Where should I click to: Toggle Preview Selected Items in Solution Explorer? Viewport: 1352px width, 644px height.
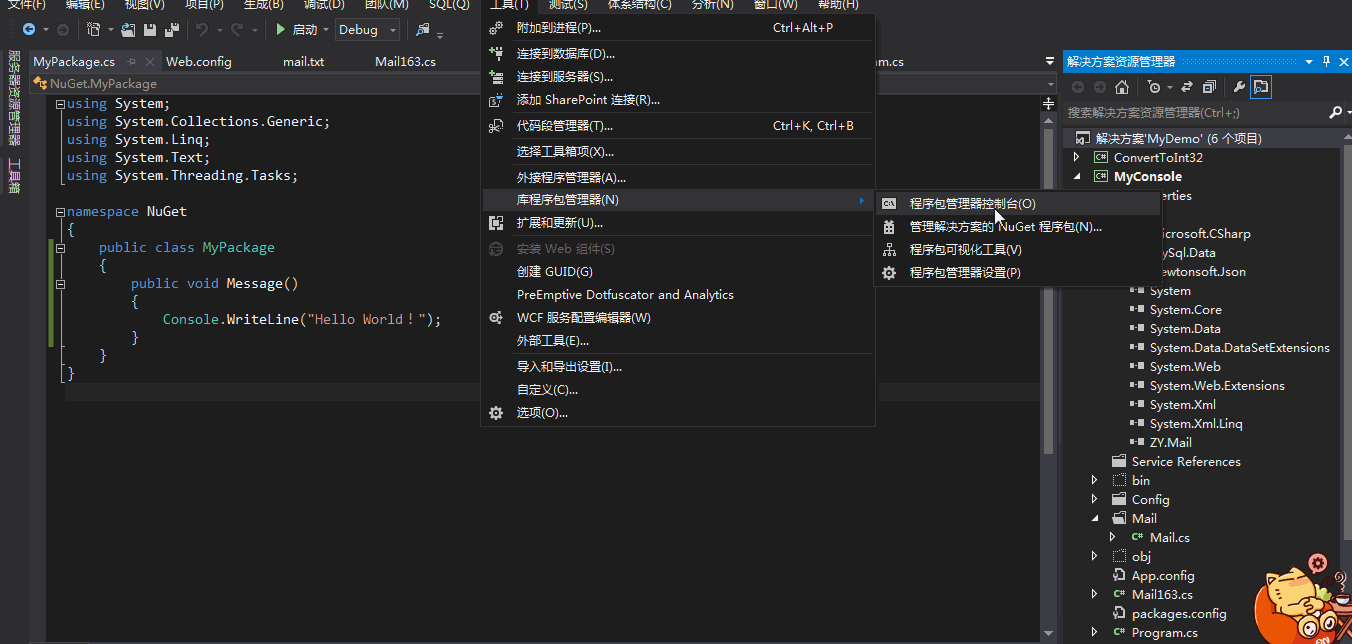(1261, 87)
